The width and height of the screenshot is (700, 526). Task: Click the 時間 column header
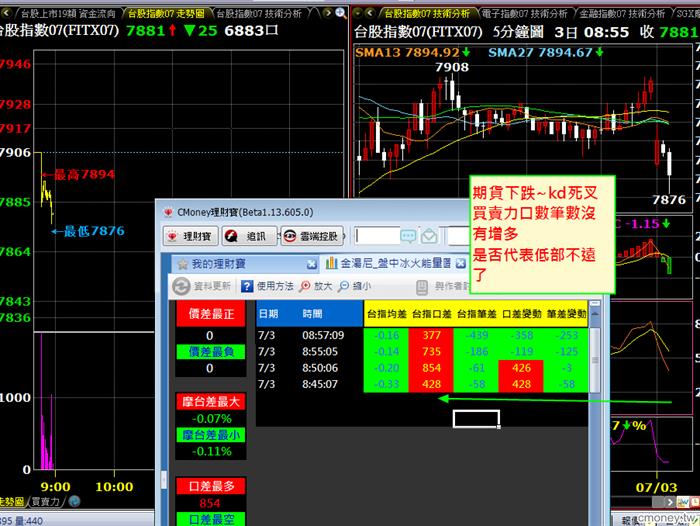(312, 314)
